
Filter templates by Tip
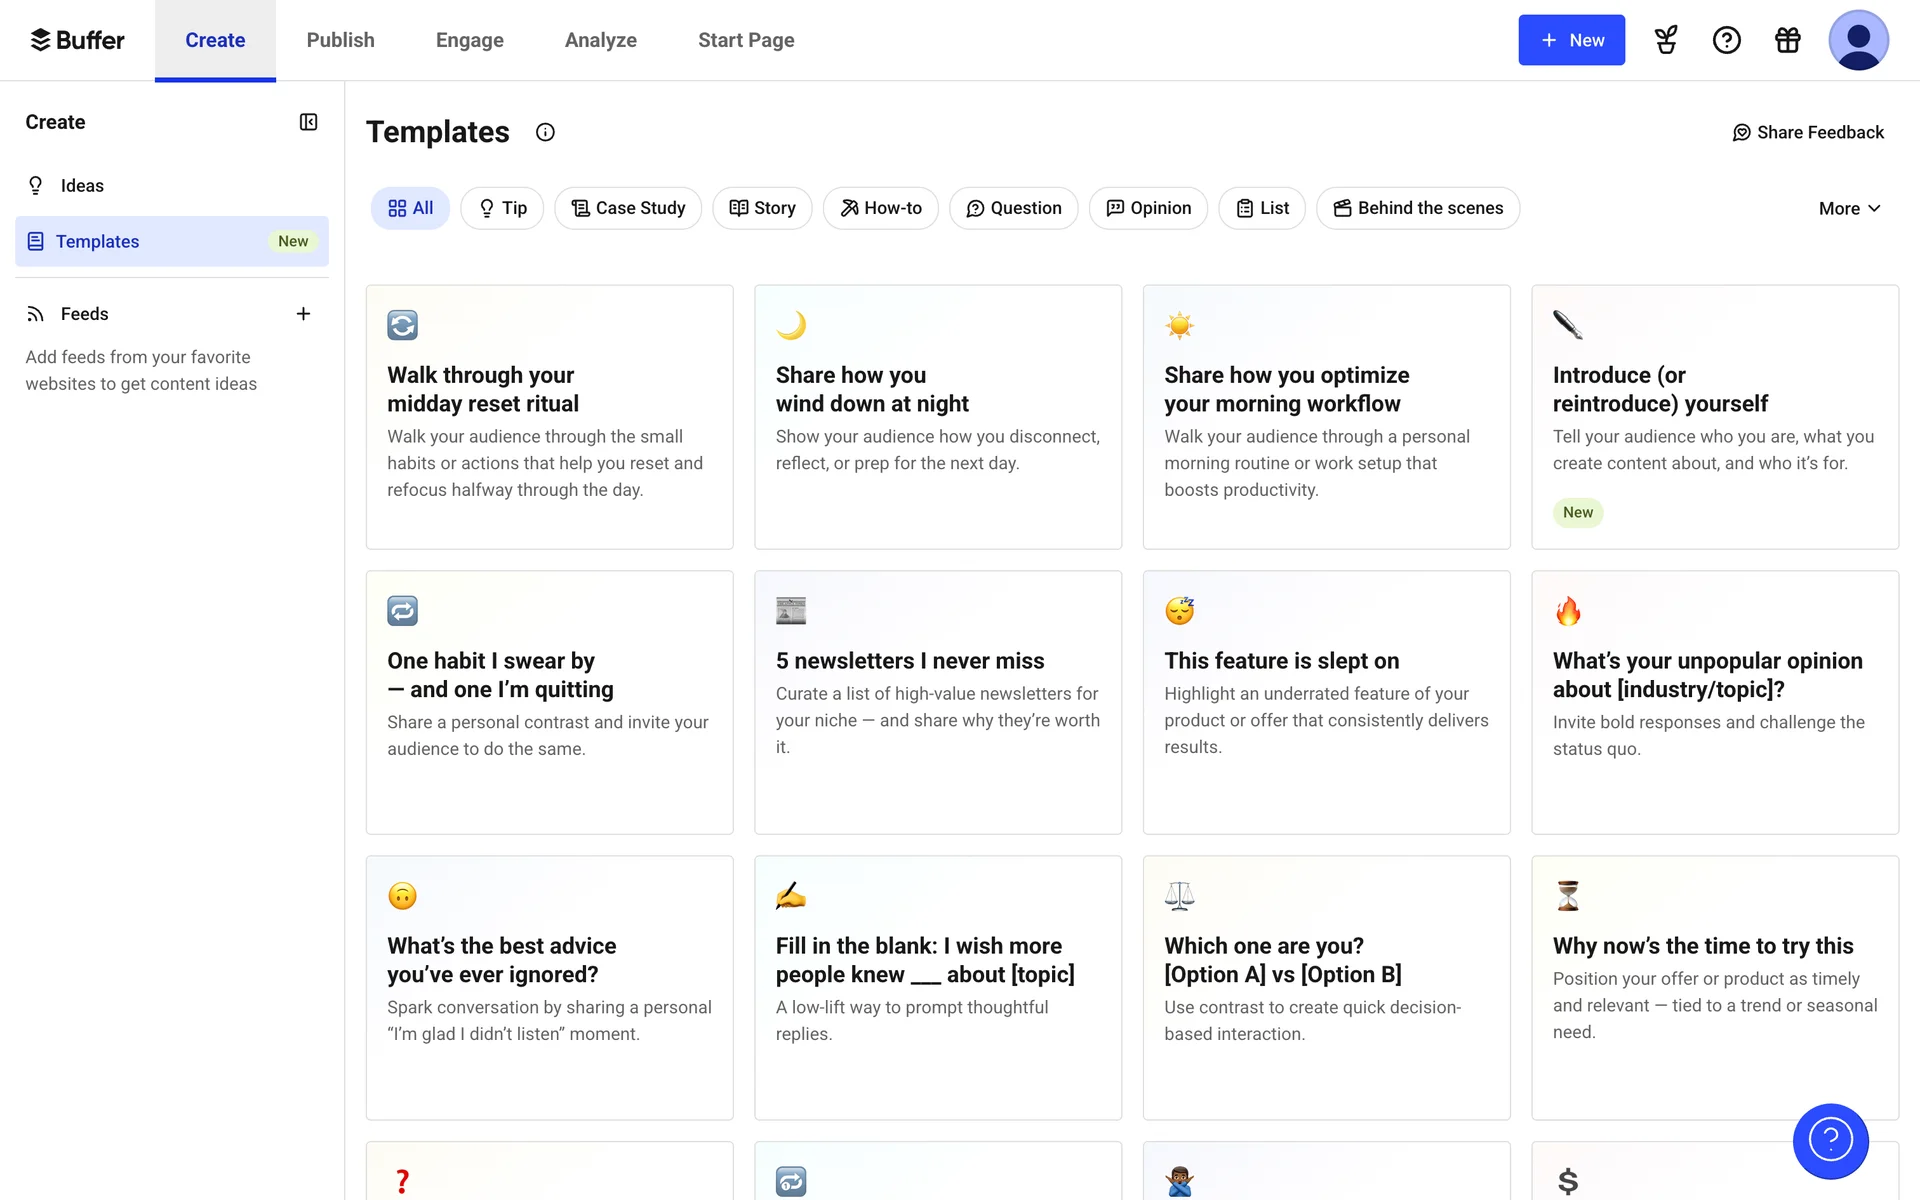[x=502, y=208]
